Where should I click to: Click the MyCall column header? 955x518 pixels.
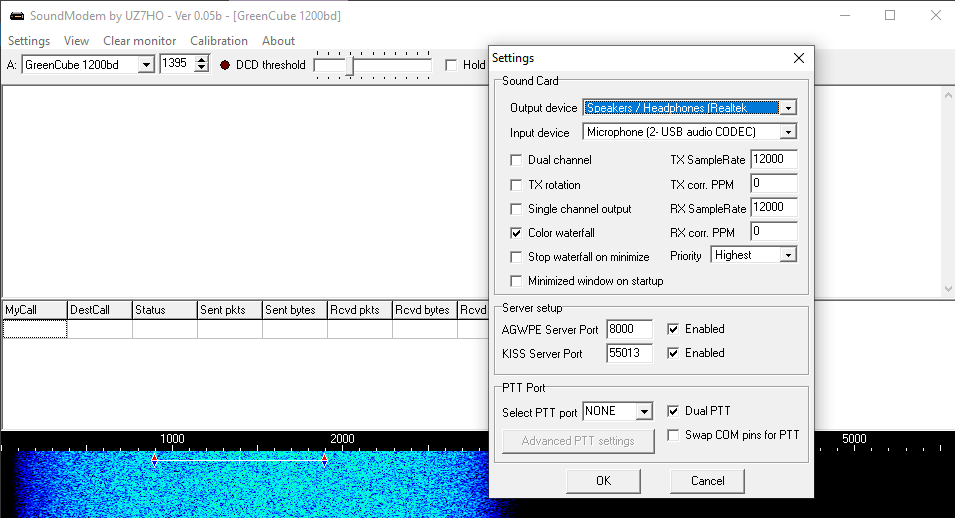coord(35,310)
